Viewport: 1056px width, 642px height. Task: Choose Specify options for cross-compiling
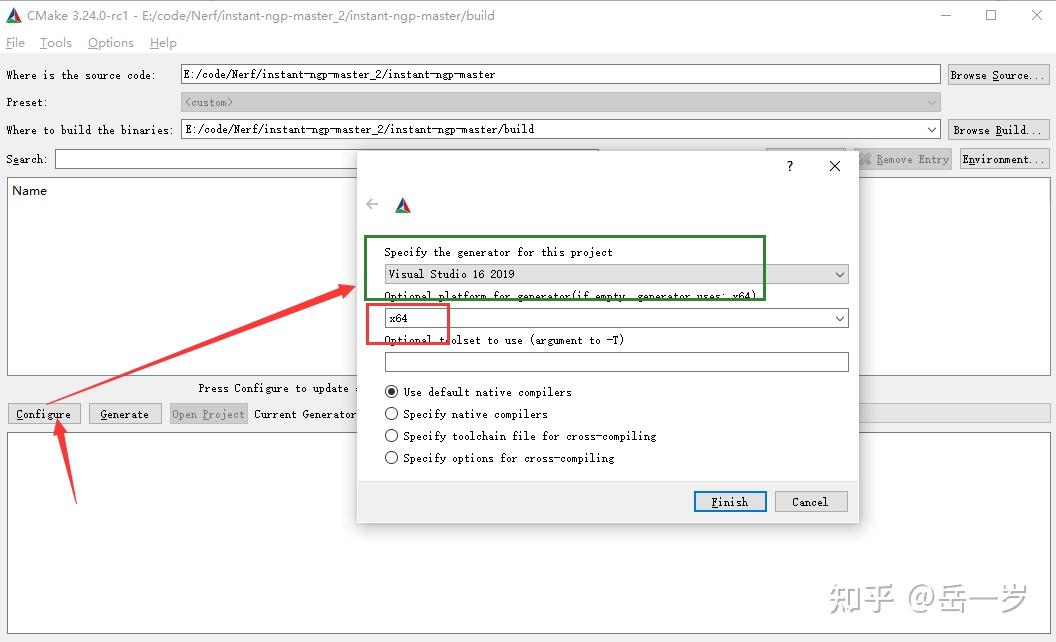pos(391,457)
